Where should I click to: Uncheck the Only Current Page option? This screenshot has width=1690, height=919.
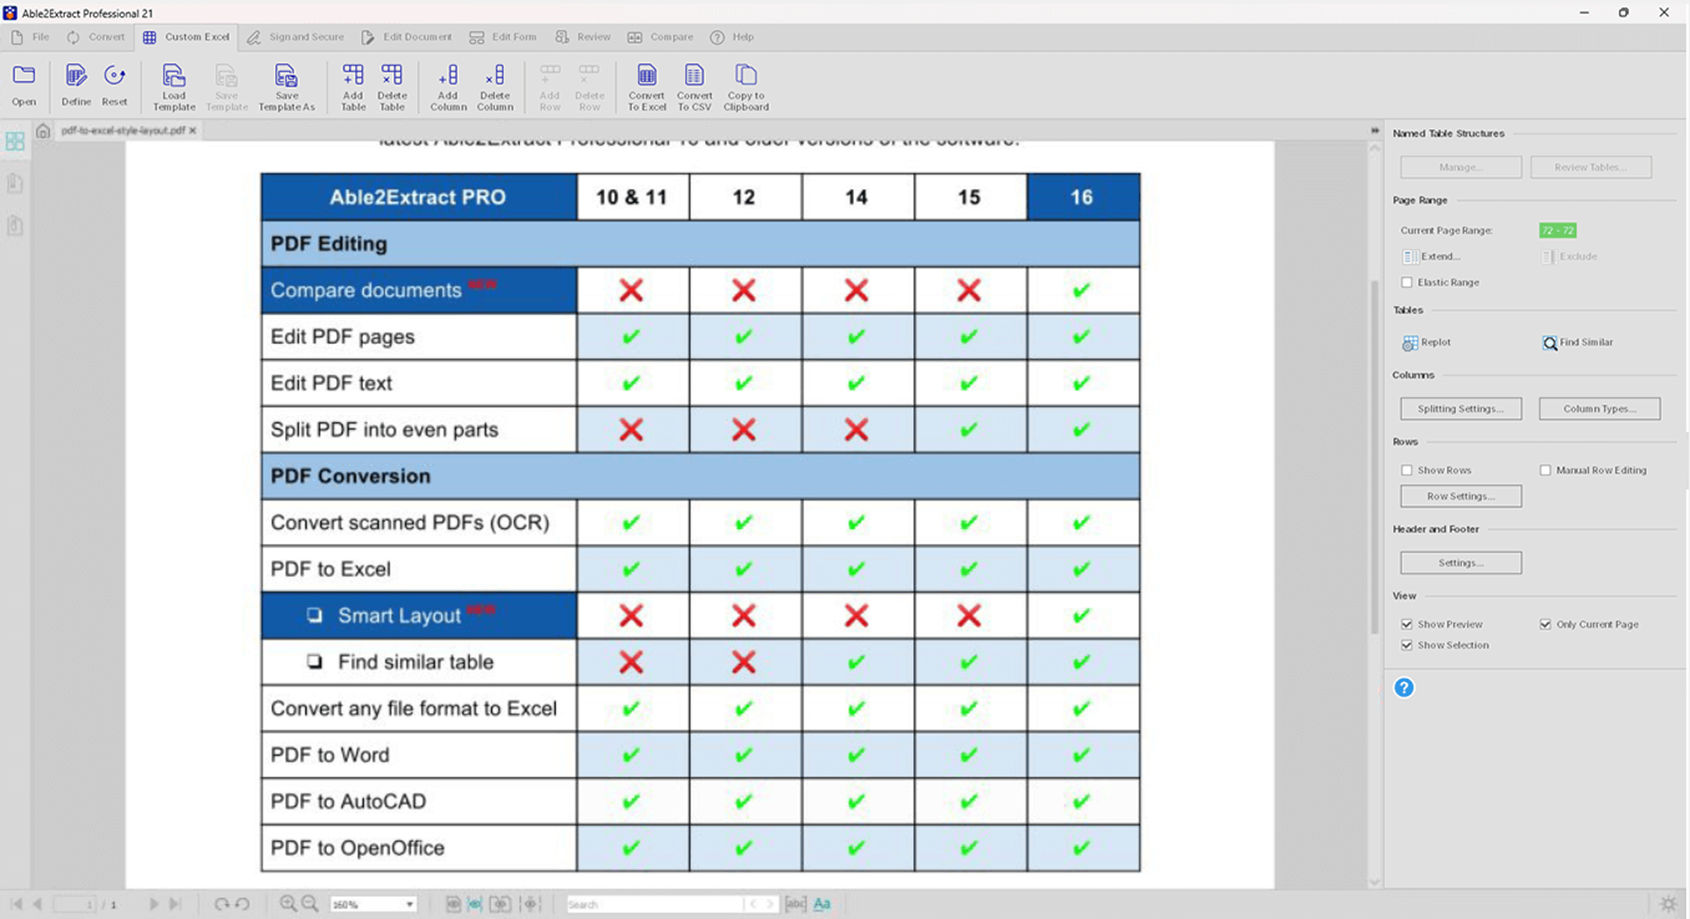[x=1546, y=623]
